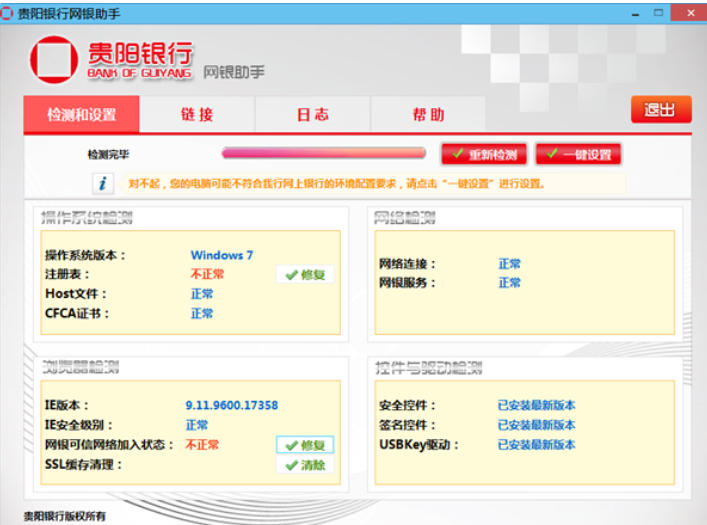The image size is (707, 525).
Task: Click the 操作系统版本 label
Action: [85, 255]
